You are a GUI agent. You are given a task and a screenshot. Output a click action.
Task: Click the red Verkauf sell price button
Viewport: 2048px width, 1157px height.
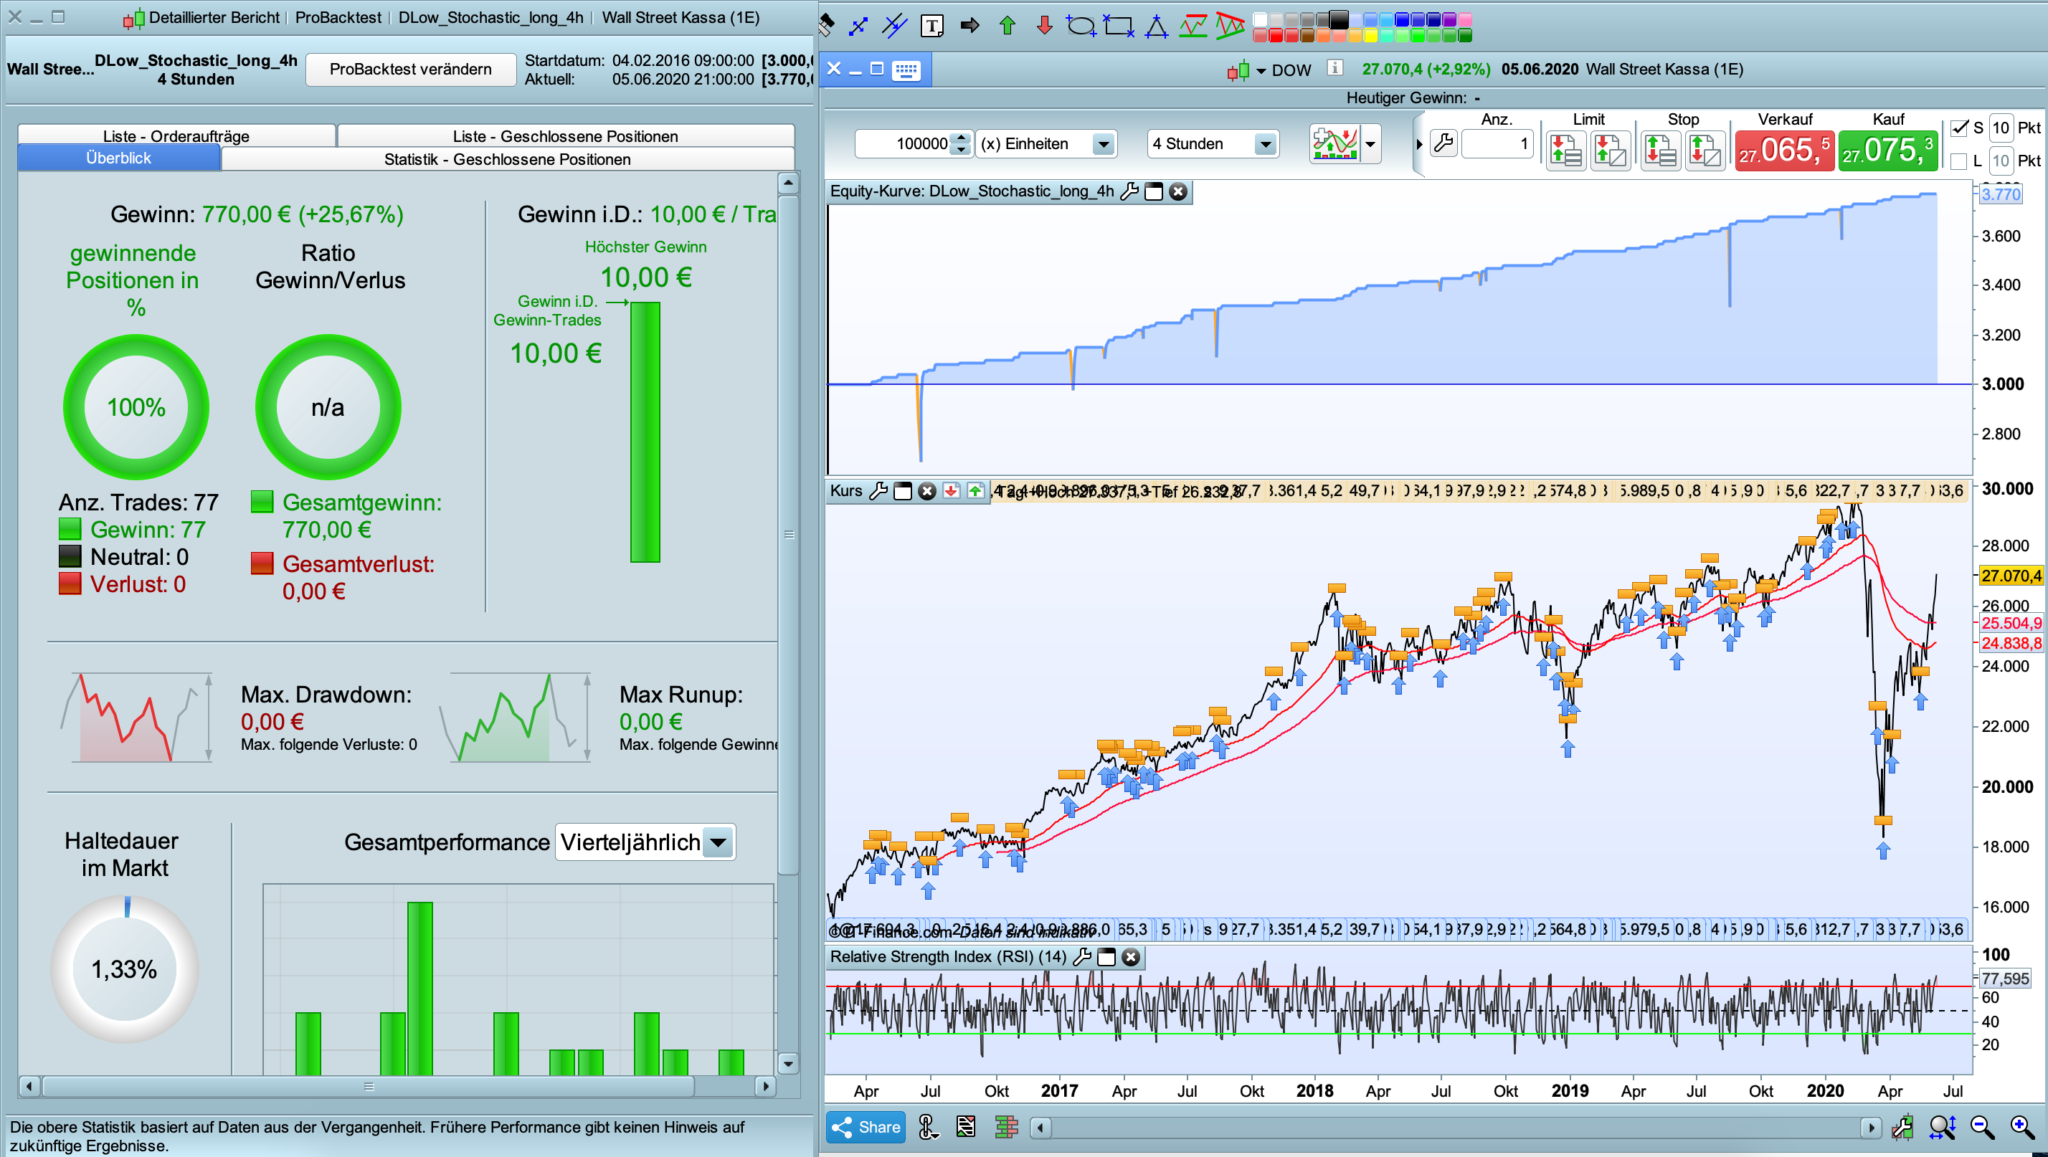tap(1784, 151)
